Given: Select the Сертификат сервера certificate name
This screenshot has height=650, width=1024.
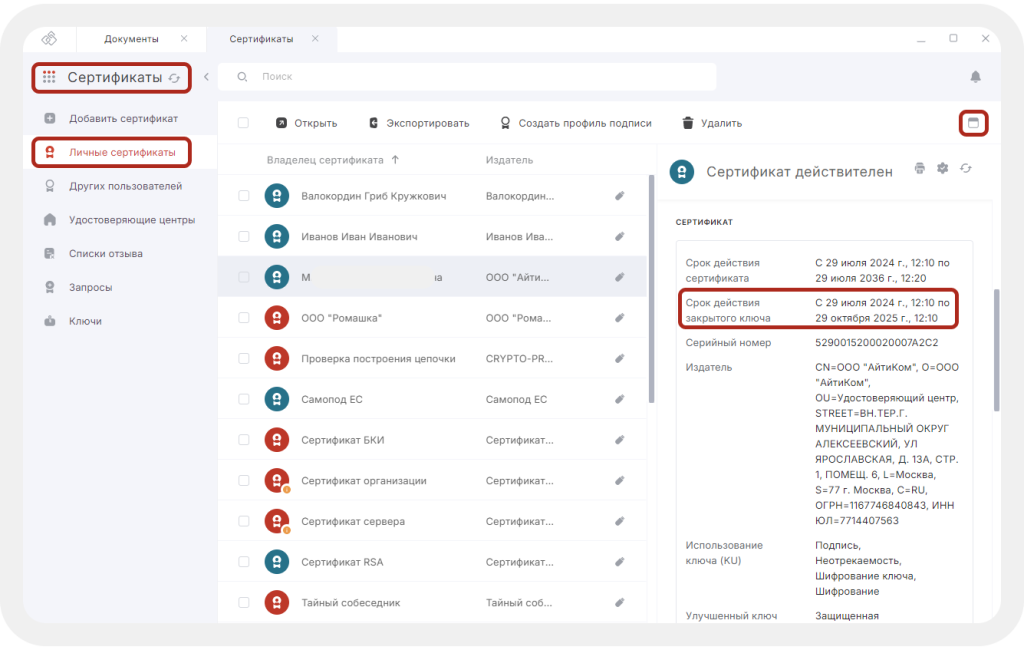Looking at the screenshot, I should coord(353,521).
